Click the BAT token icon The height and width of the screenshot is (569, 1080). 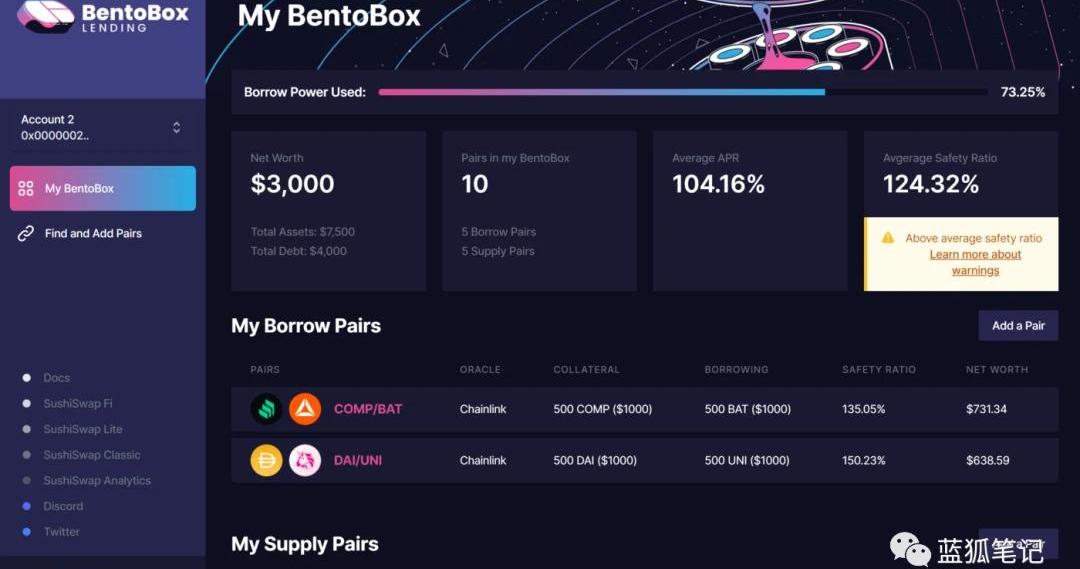click(305, 409)
